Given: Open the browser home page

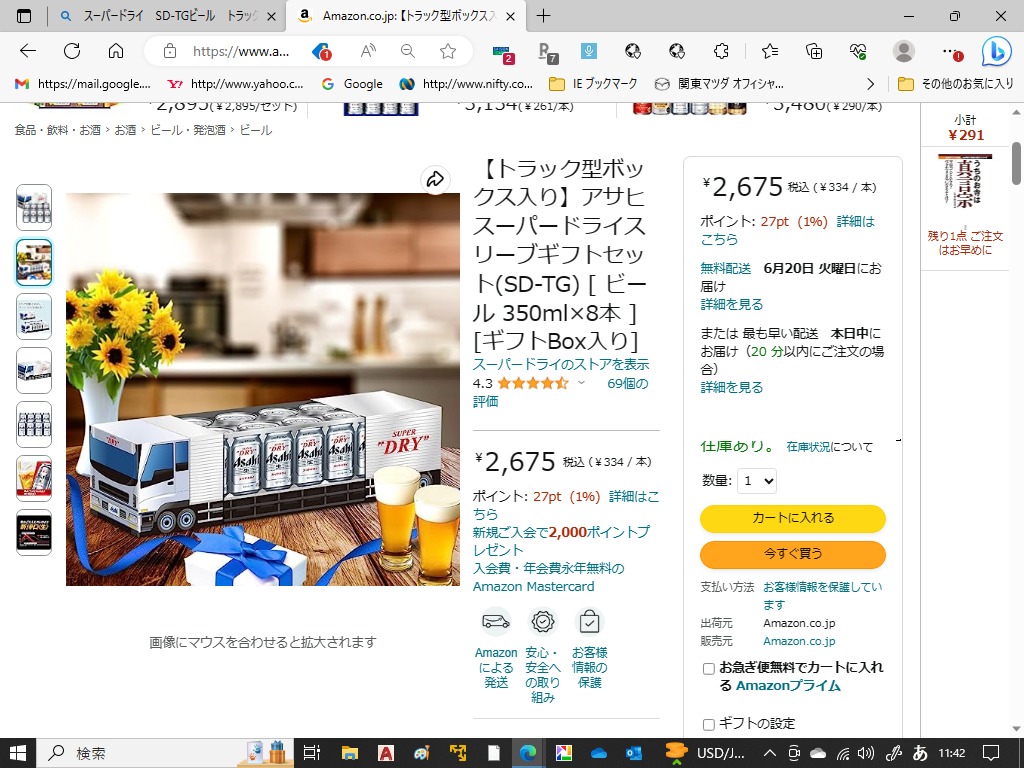Looking at the screenshot, I should 116,51.
